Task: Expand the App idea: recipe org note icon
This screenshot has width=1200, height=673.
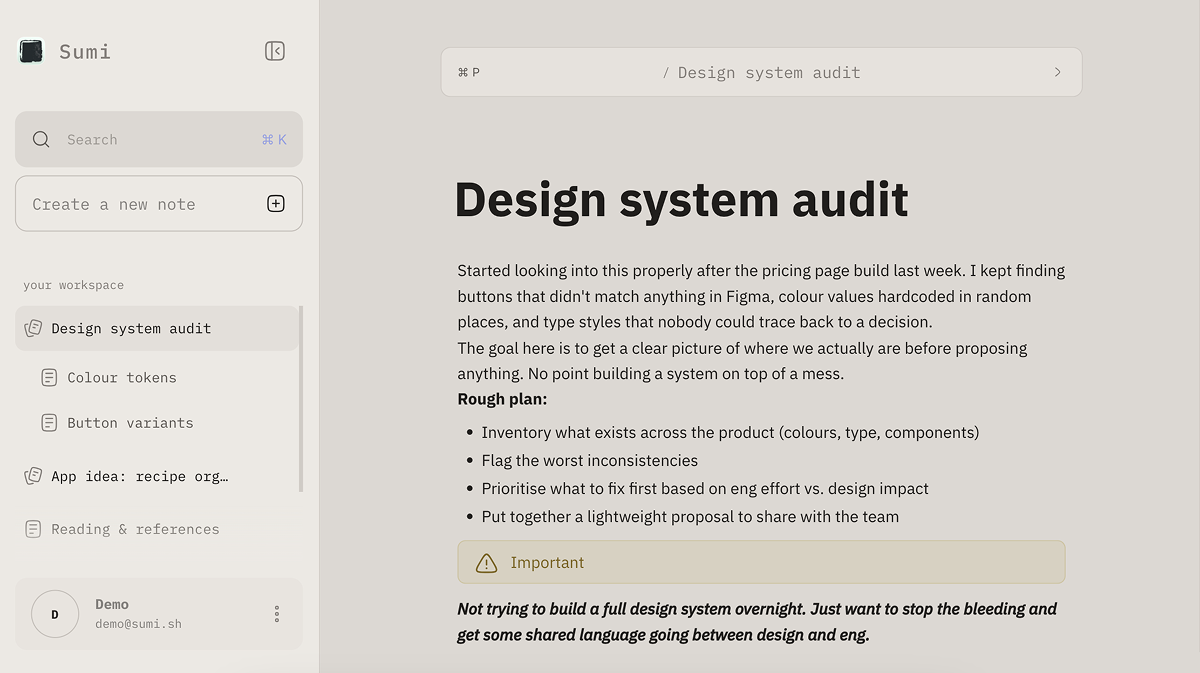Action: (x=34, y=476)
